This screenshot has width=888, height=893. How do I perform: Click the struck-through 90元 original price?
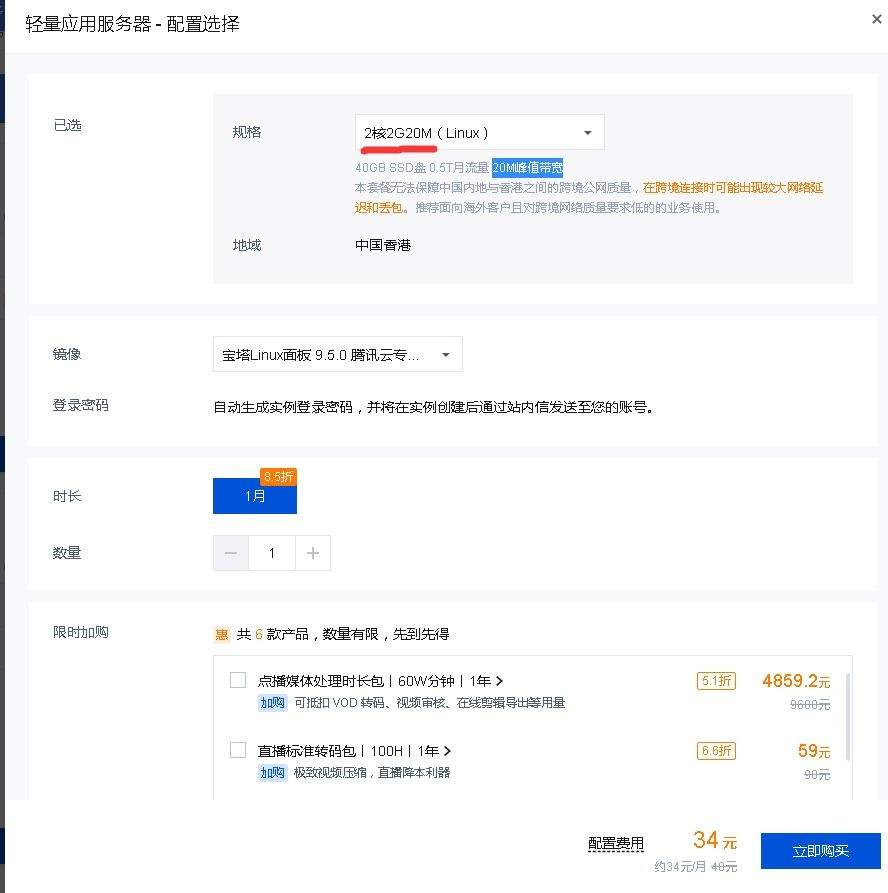tap(817, 775)
